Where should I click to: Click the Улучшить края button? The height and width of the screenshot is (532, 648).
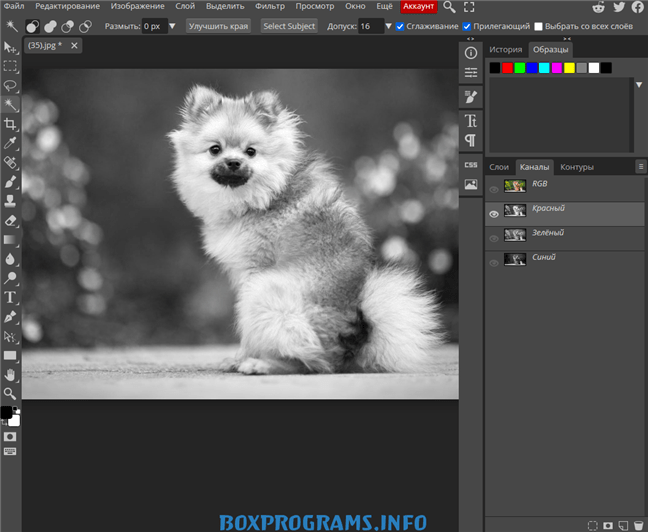point(218,26)
